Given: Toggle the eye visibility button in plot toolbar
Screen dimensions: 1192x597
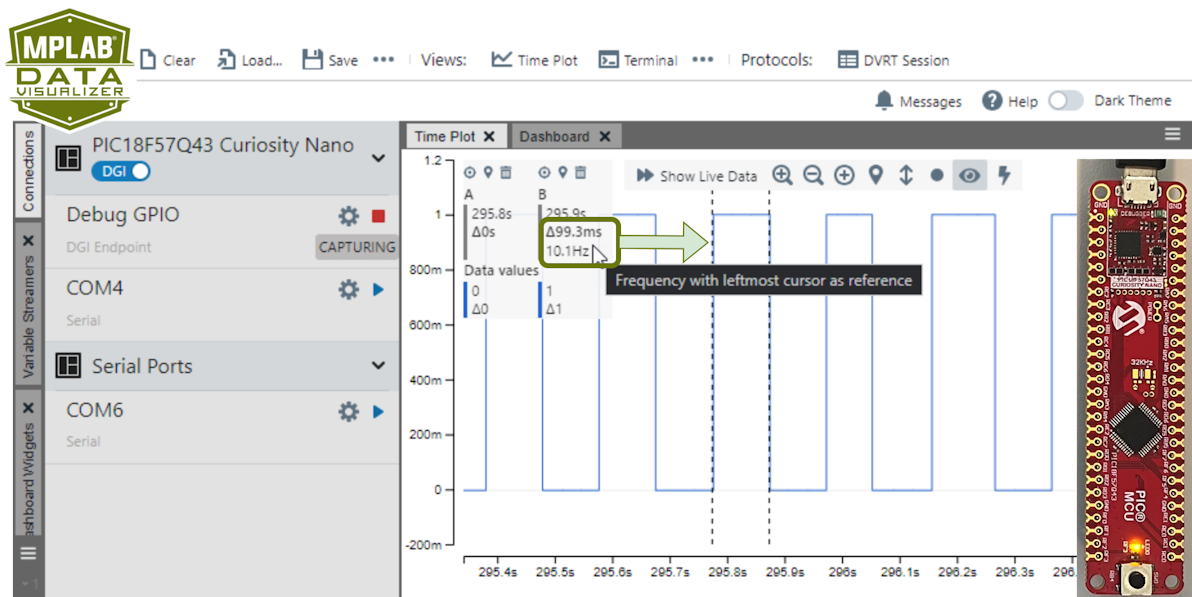Looking at the screenshot, I should [x=969, y=176].
